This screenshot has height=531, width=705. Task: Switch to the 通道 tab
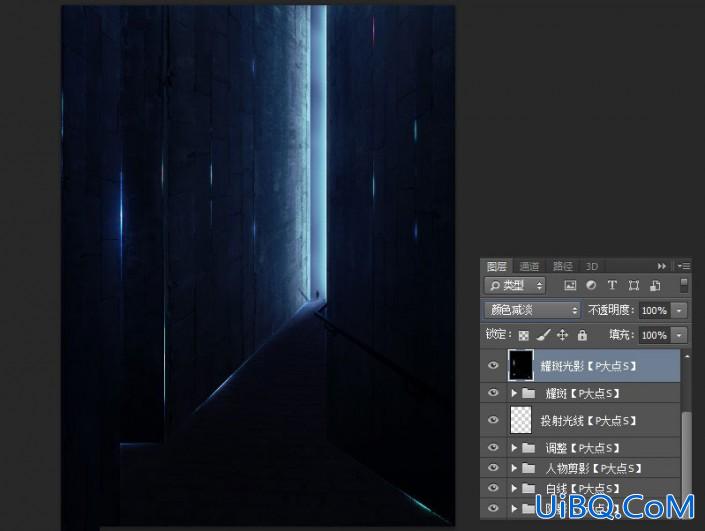pyautogui.click(x=529, y=267)
